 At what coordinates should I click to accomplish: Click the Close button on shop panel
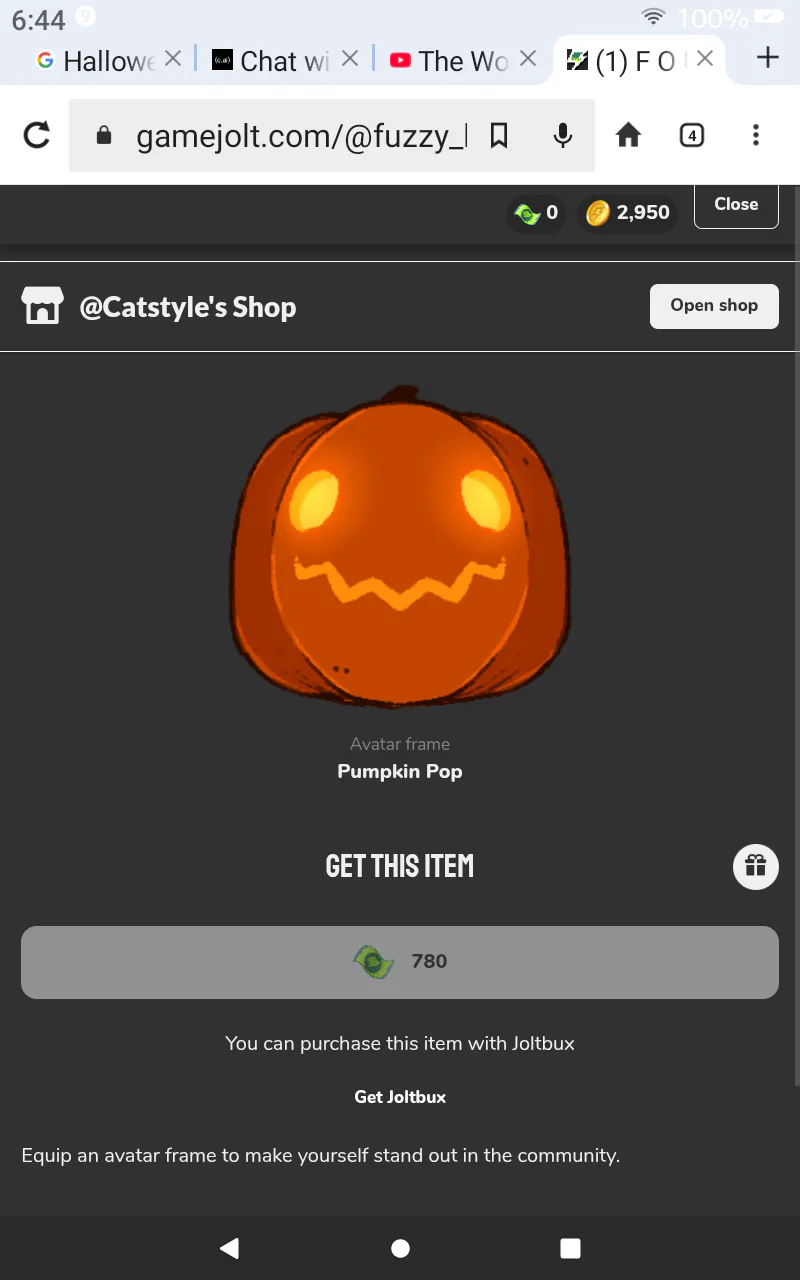point(736,204)
